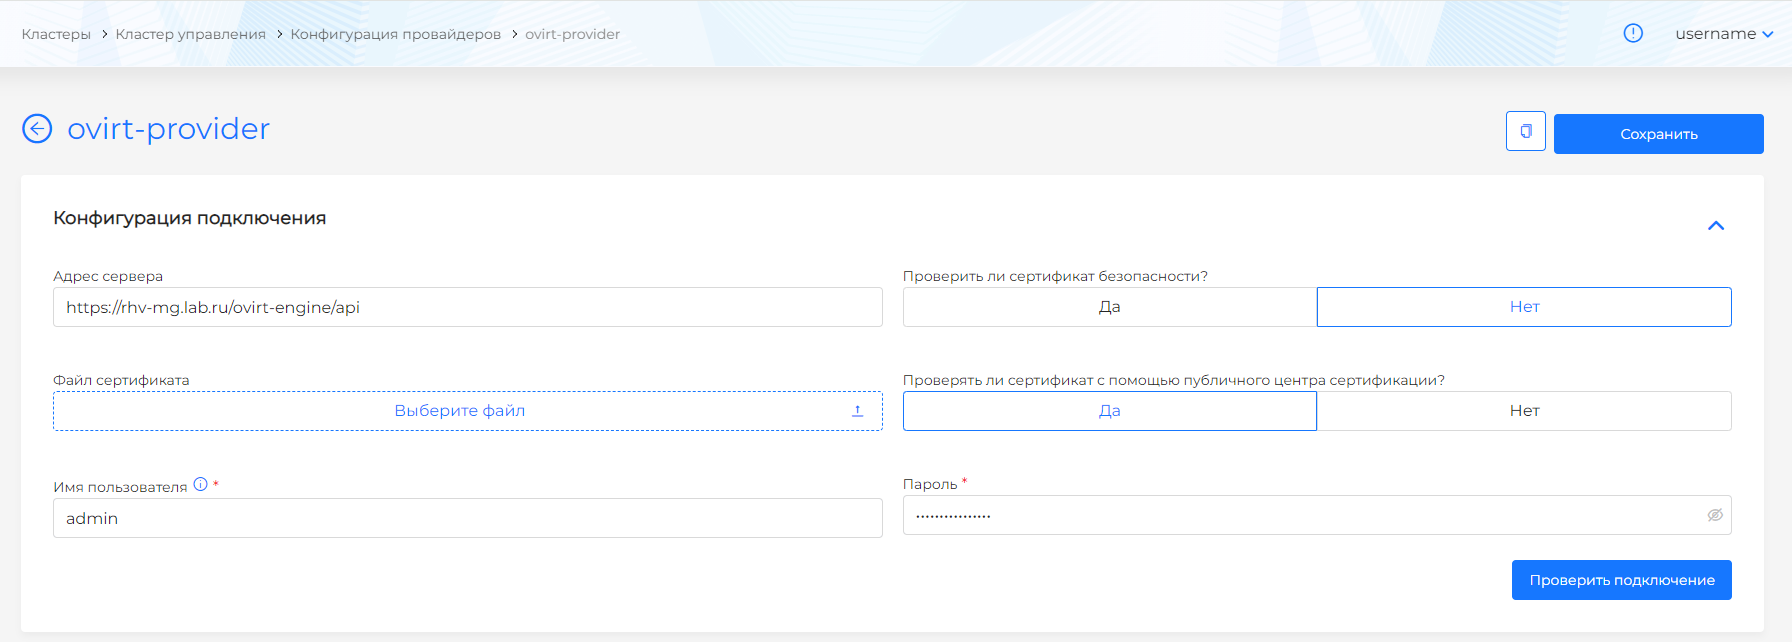Click into the Пароль input field

point(1300,516)
